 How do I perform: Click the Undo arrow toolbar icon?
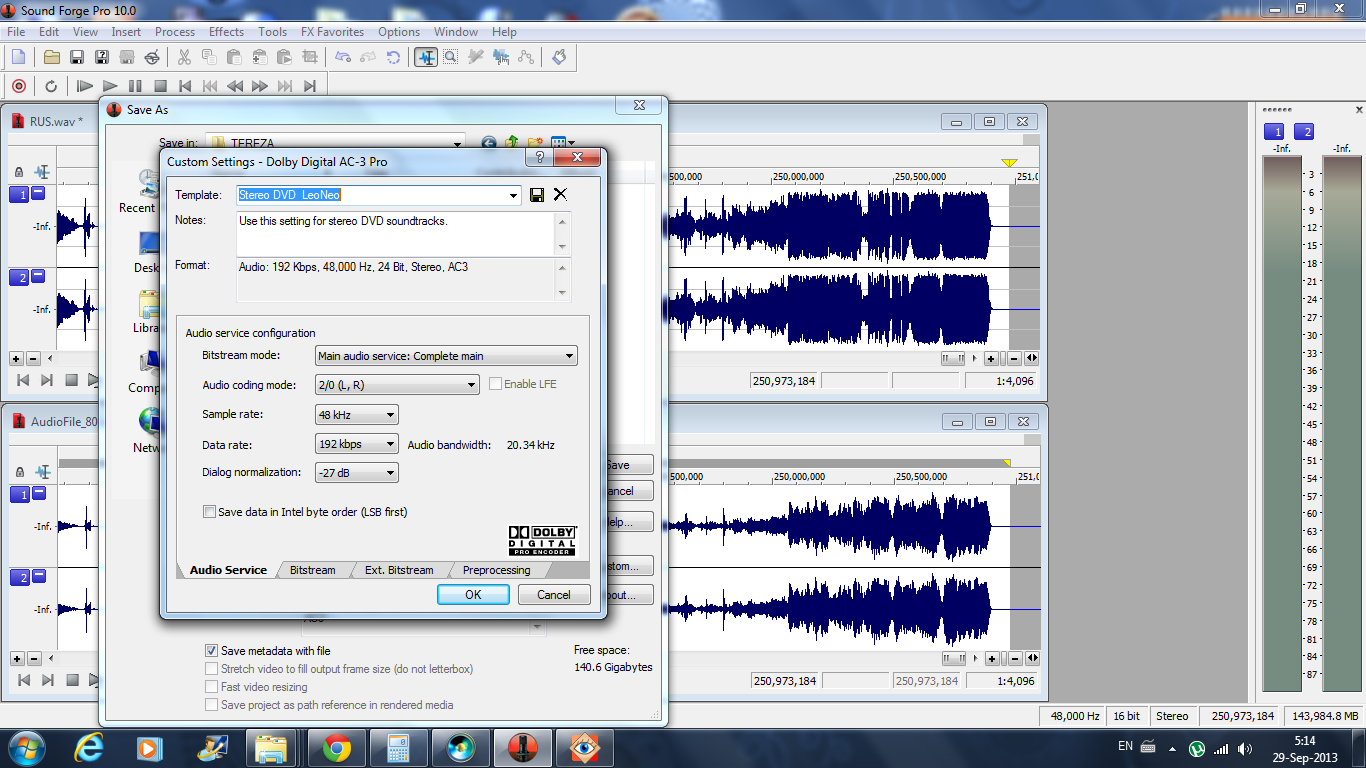(343, 57)
